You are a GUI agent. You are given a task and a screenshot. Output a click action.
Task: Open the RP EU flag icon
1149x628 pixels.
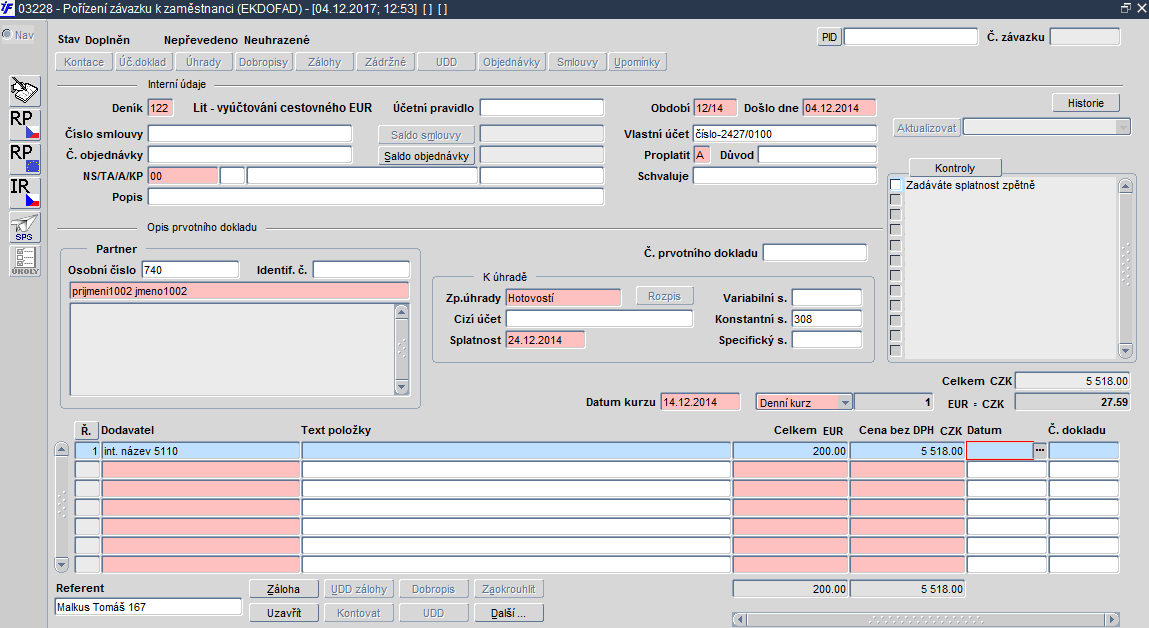point(25,158)
